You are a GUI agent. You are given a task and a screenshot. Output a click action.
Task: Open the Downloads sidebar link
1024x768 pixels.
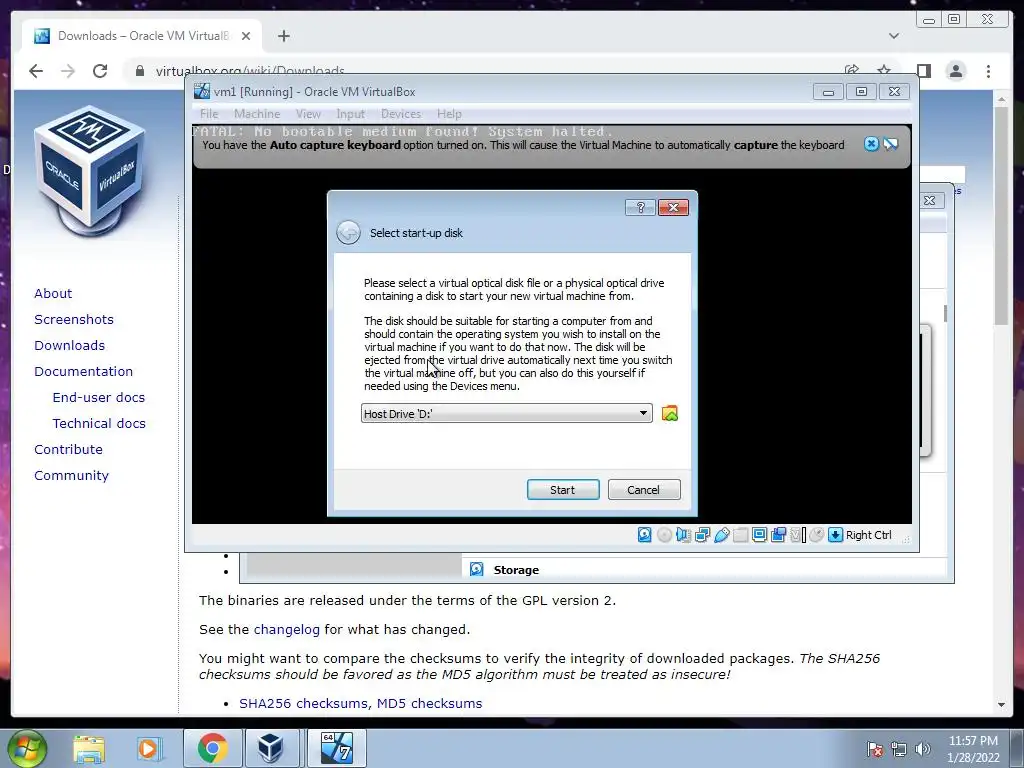point(69,345)
